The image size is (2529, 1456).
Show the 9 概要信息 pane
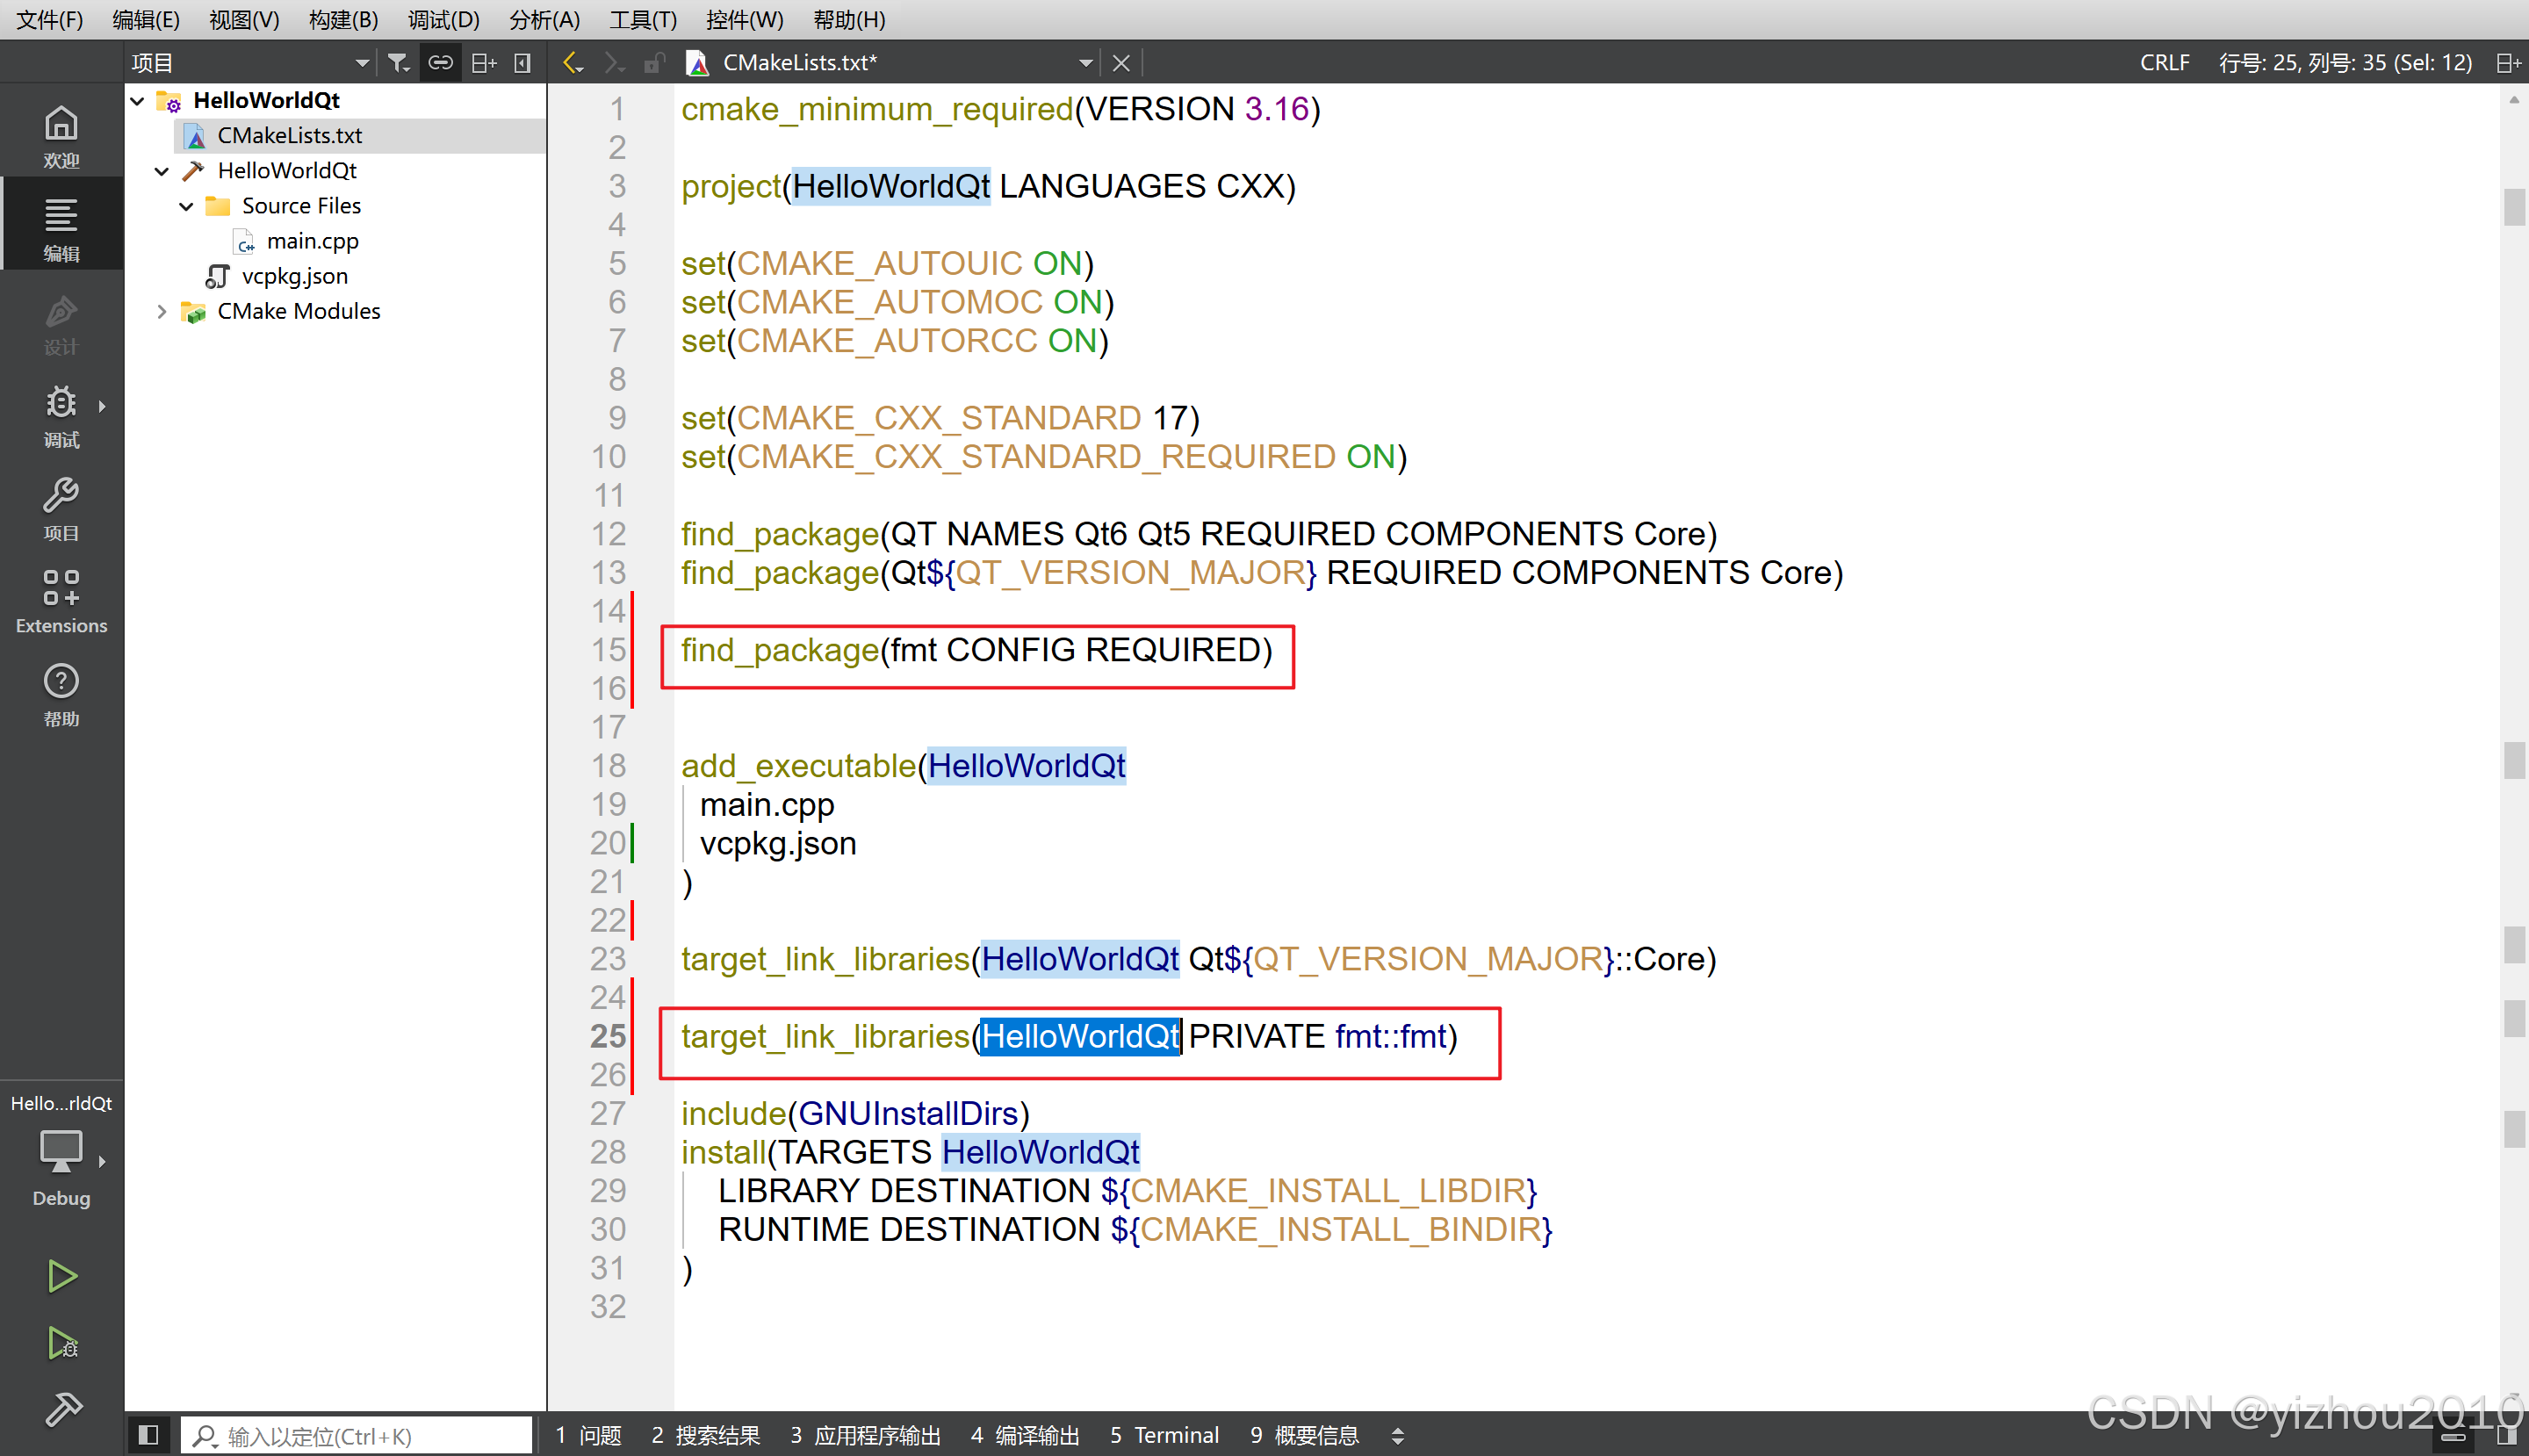point(1304,1436)
